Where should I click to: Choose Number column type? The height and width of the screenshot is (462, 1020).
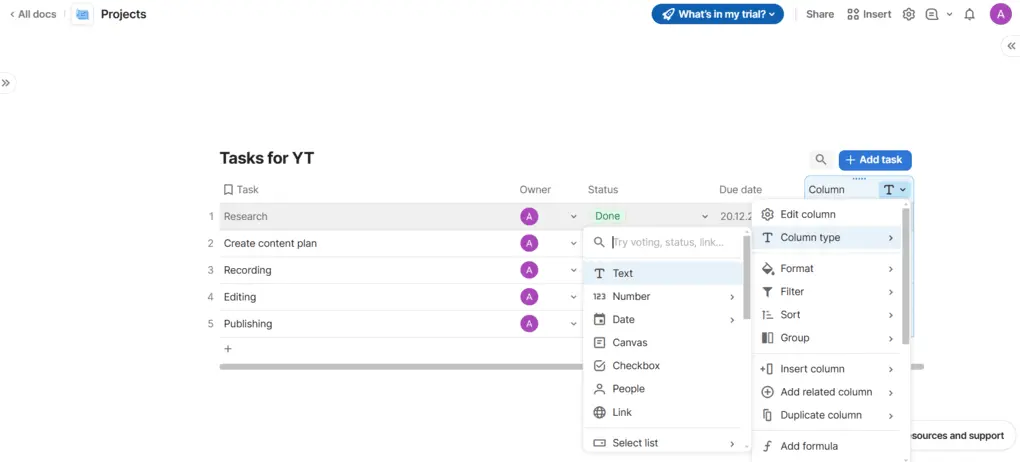pos(663,296)
